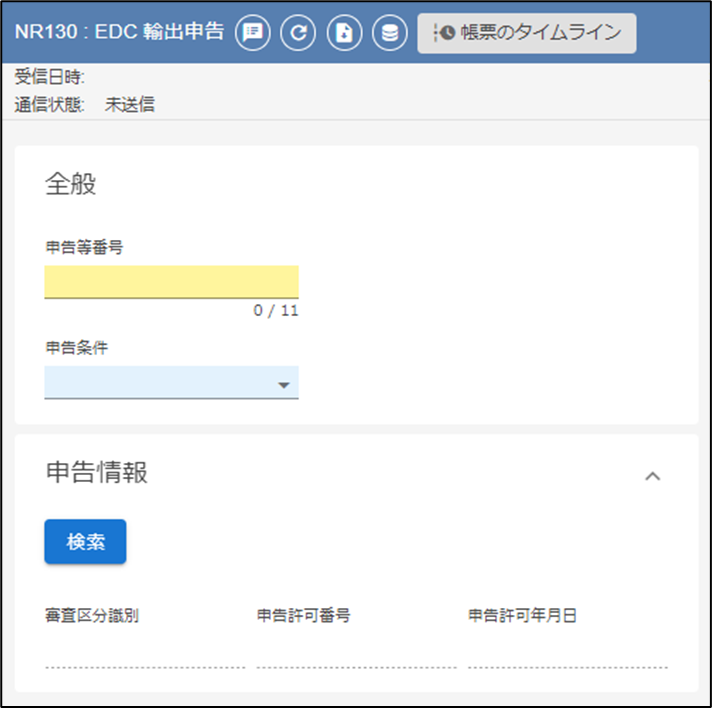This screenshot has width=712, height=708.
Task: Click the 全般 section heading
Action: tap(71, 184)
